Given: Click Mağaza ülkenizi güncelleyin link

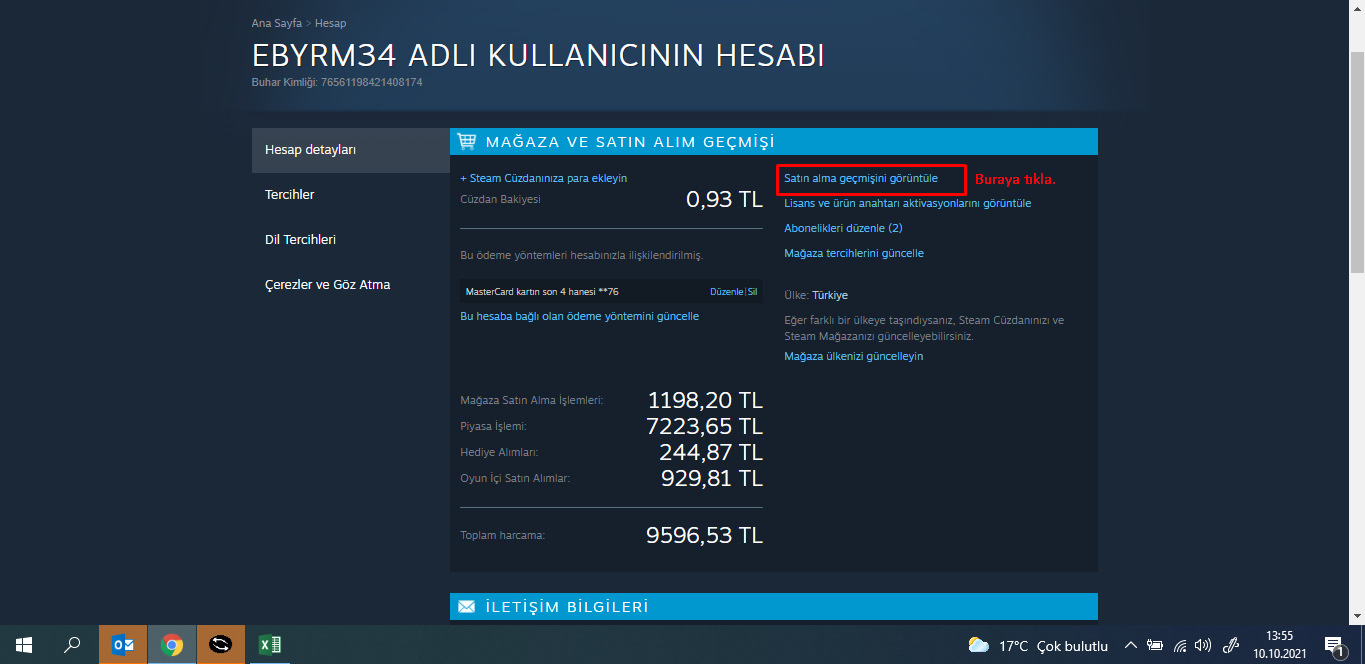Looking at the screenshot, I should (x=853, y=356).
